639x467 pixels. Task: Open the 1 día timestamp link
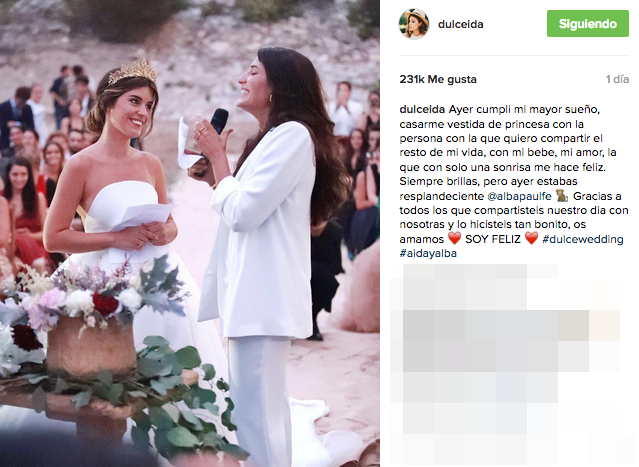point(617,79)
